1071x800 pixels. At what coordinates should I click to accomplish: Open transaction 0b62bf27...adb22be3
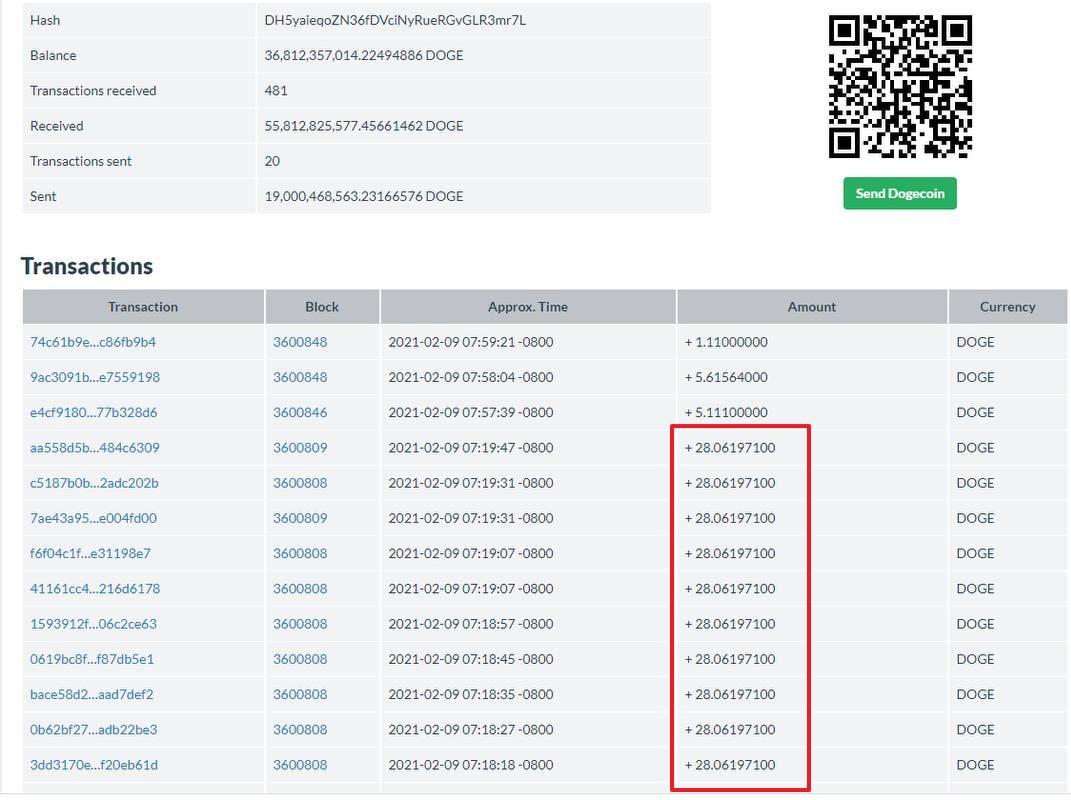(x=94, y=730)
